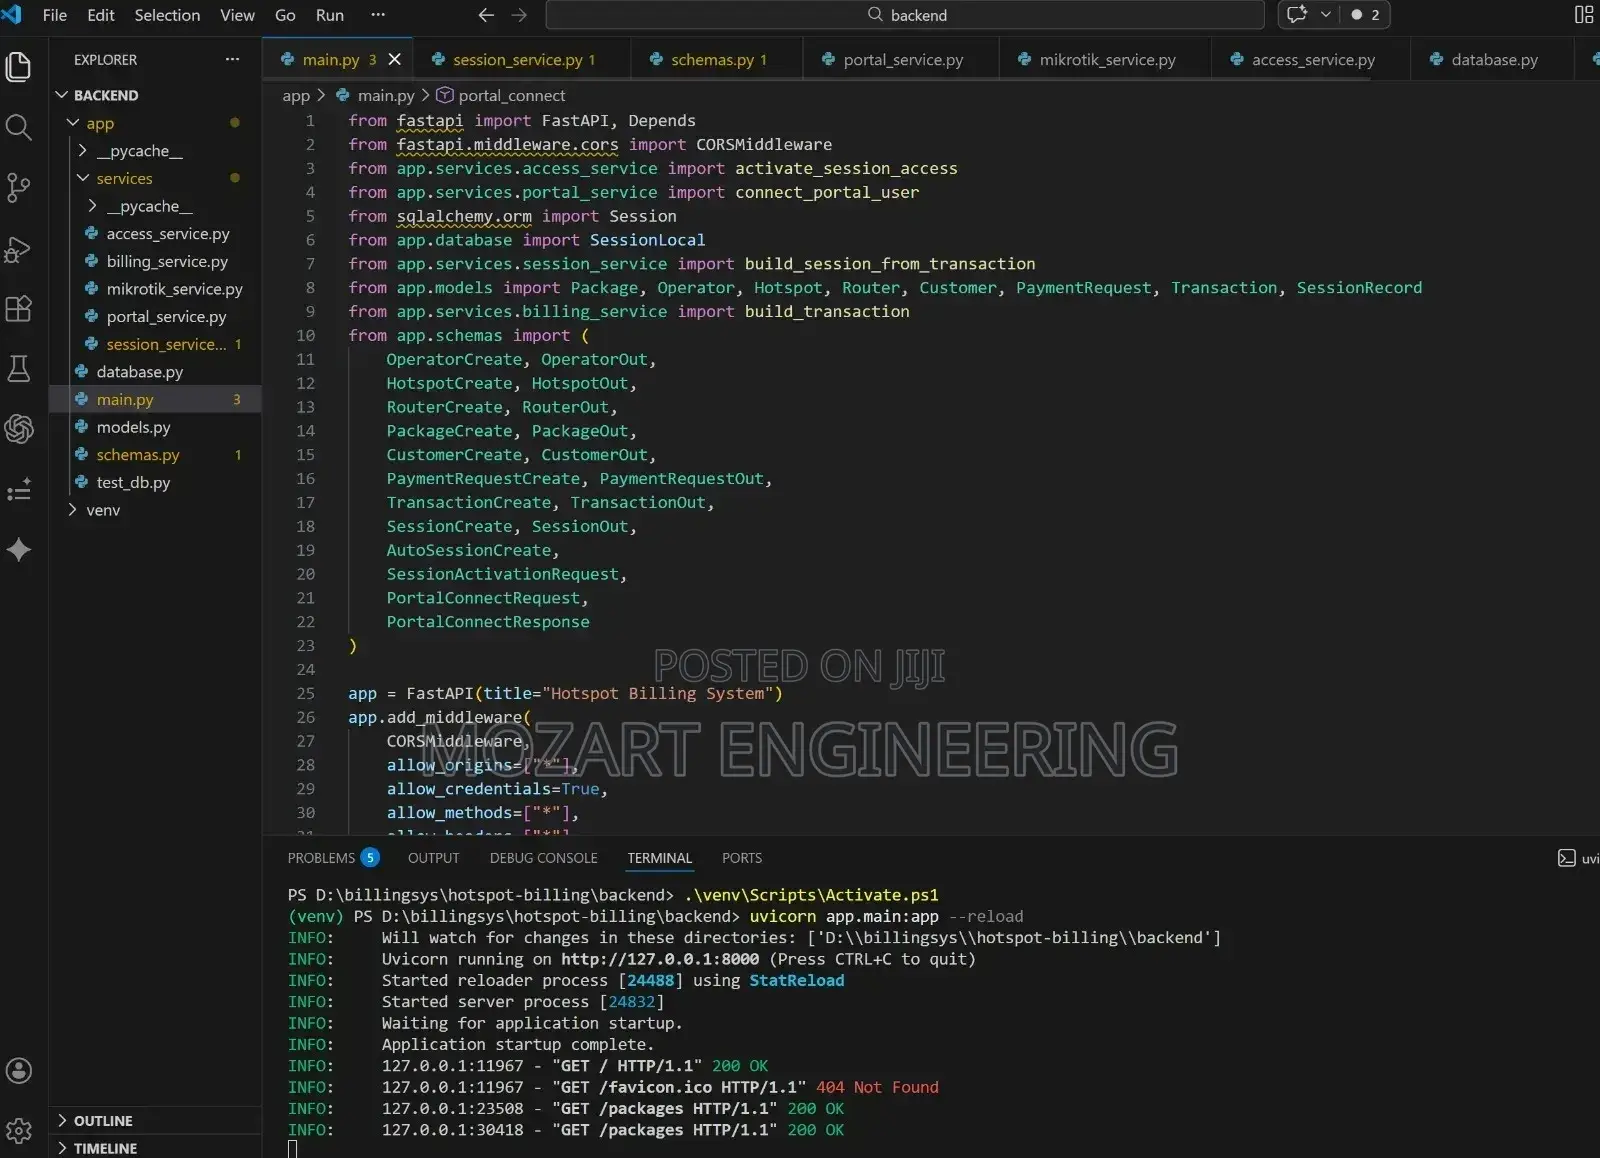The height and width of the screenshot is (1158, 1600).
Task: Open the Accounts menu in the activity bar
Action: [x=18, y=1071]
